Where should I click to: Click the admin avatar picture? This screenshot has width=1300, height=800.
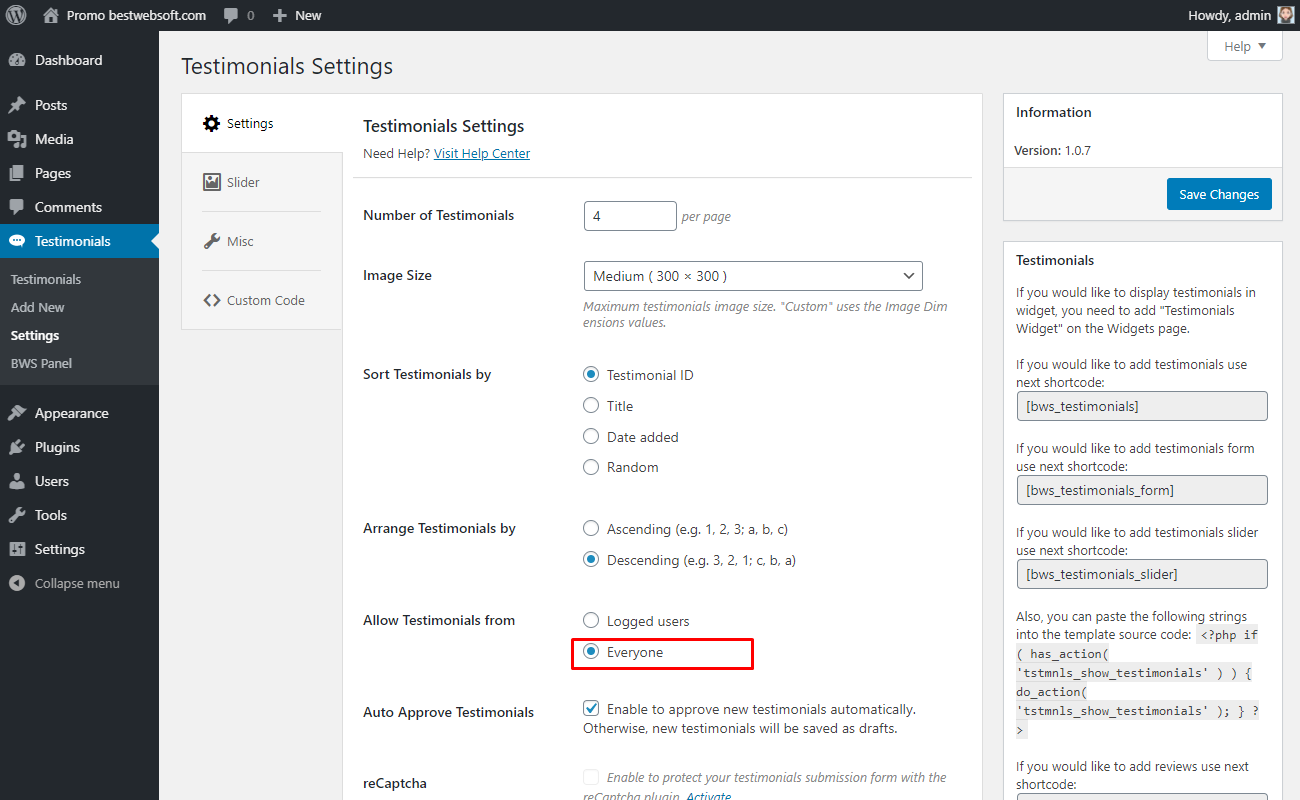(x=1286, y=15)
